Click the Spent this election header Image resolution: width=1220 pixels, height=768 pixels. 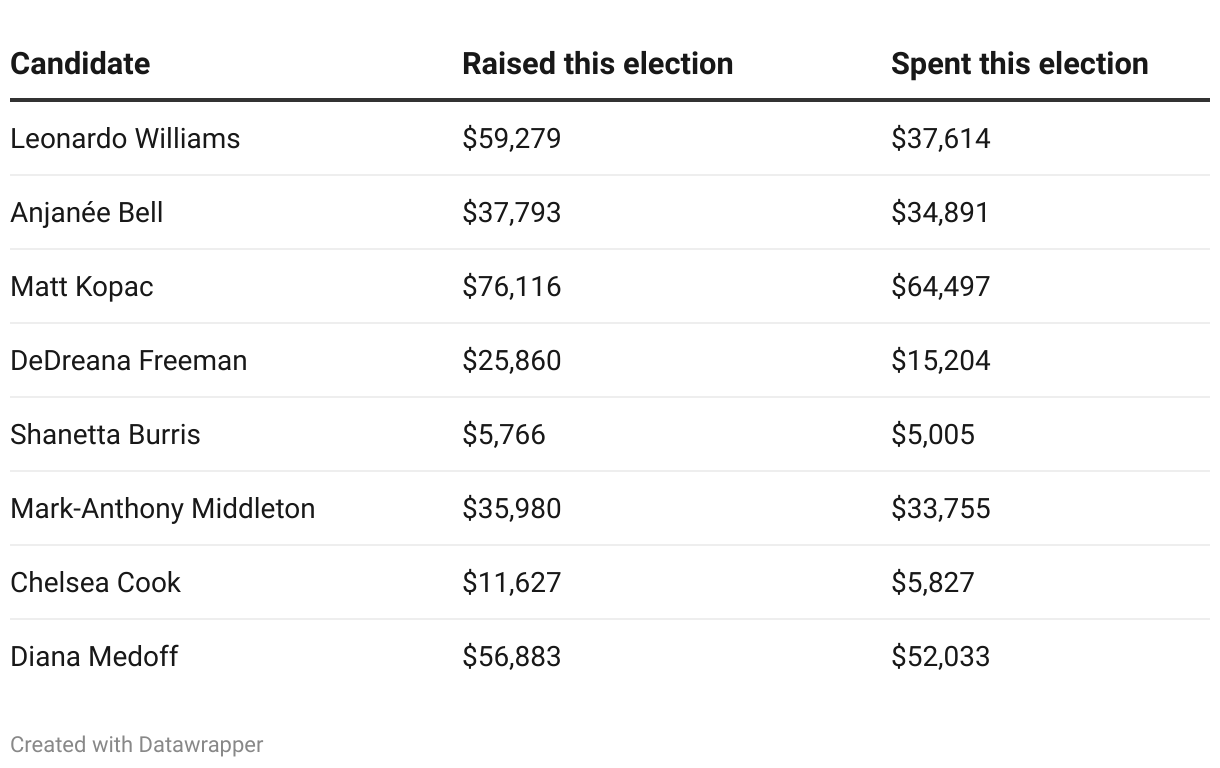click(x=1019, y=64)
